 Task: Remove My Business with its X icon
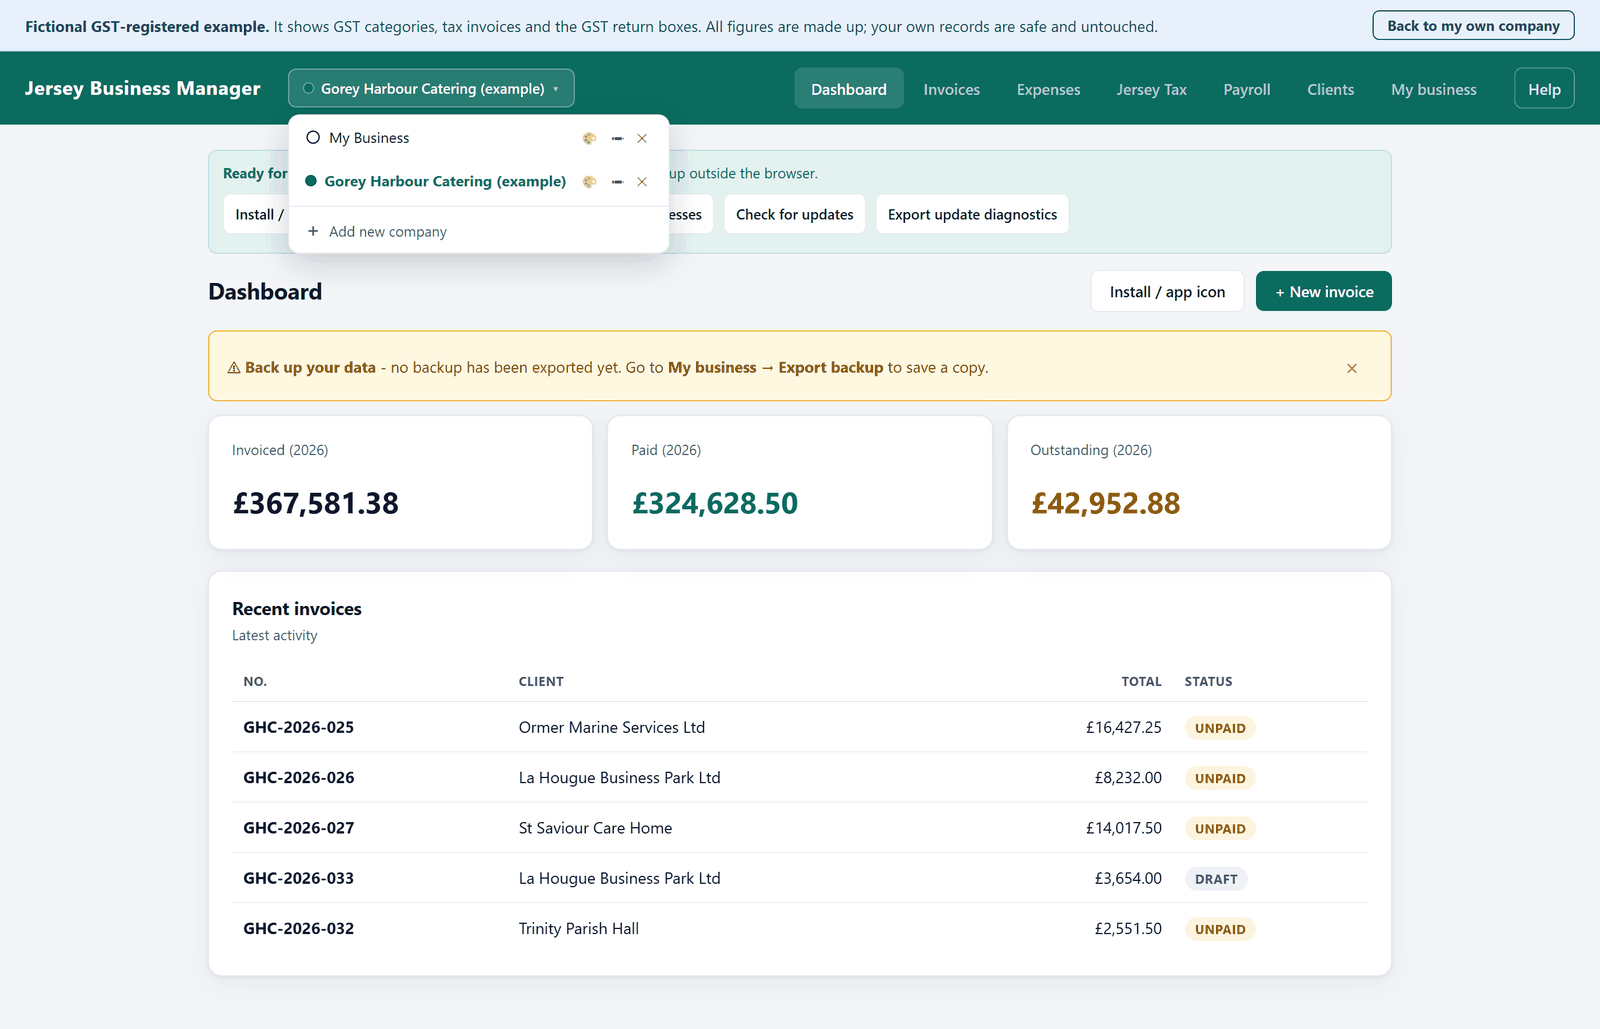tap(642, 138)
